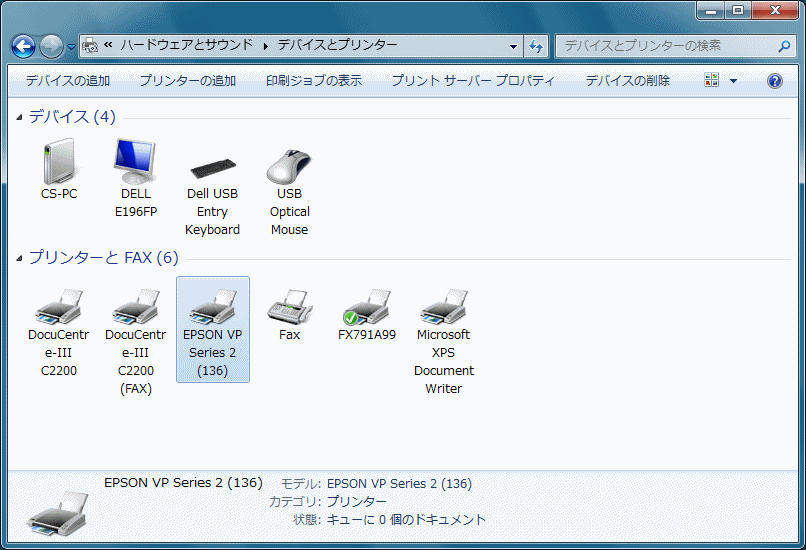Click プリンターの追加 in the toolbar
The width and height of the screenshot is (806, 550).
(x=188, y=81)
